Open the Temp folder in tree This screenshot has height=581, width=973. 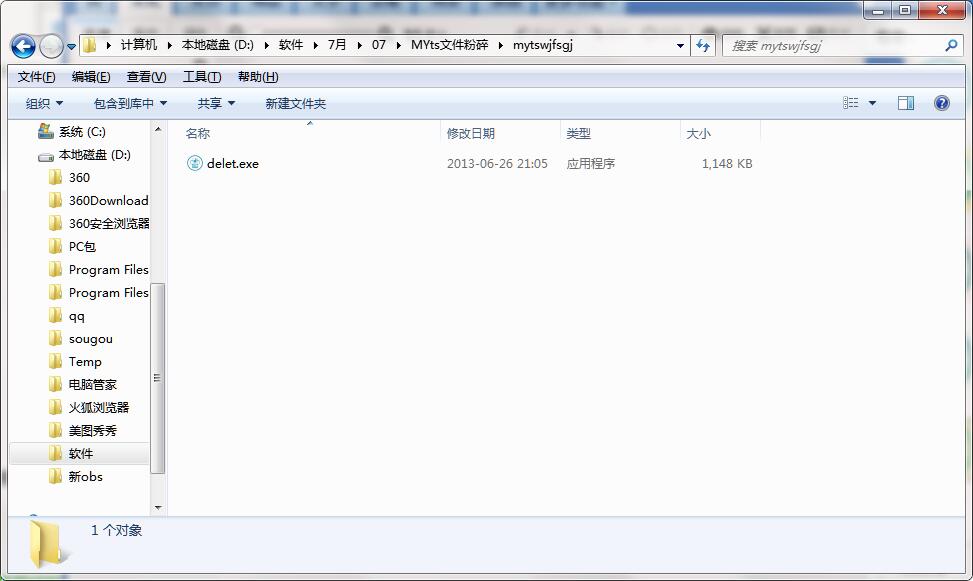pyautogui.click(x=85, y=362)
